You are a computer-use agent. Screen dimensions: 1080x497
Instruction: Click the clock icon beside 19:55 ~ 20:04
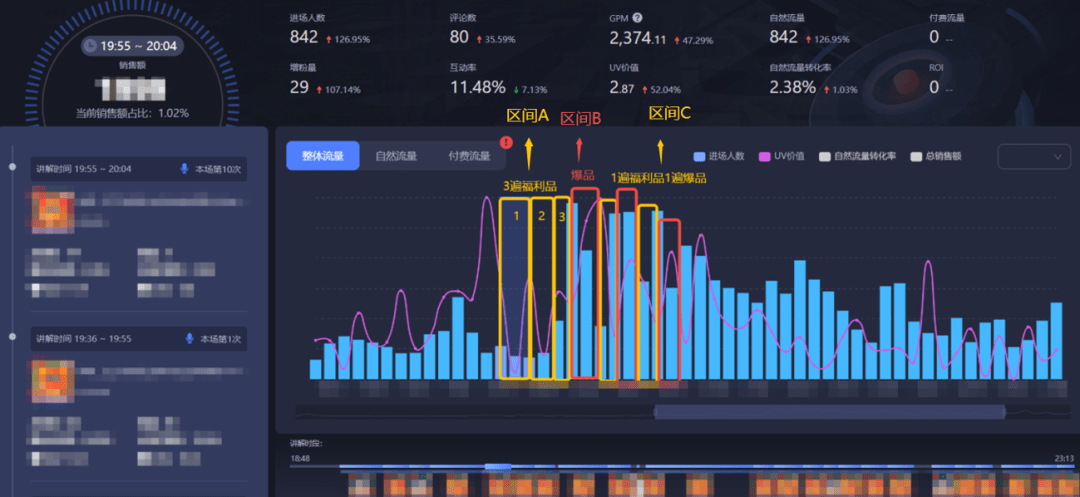90,46
